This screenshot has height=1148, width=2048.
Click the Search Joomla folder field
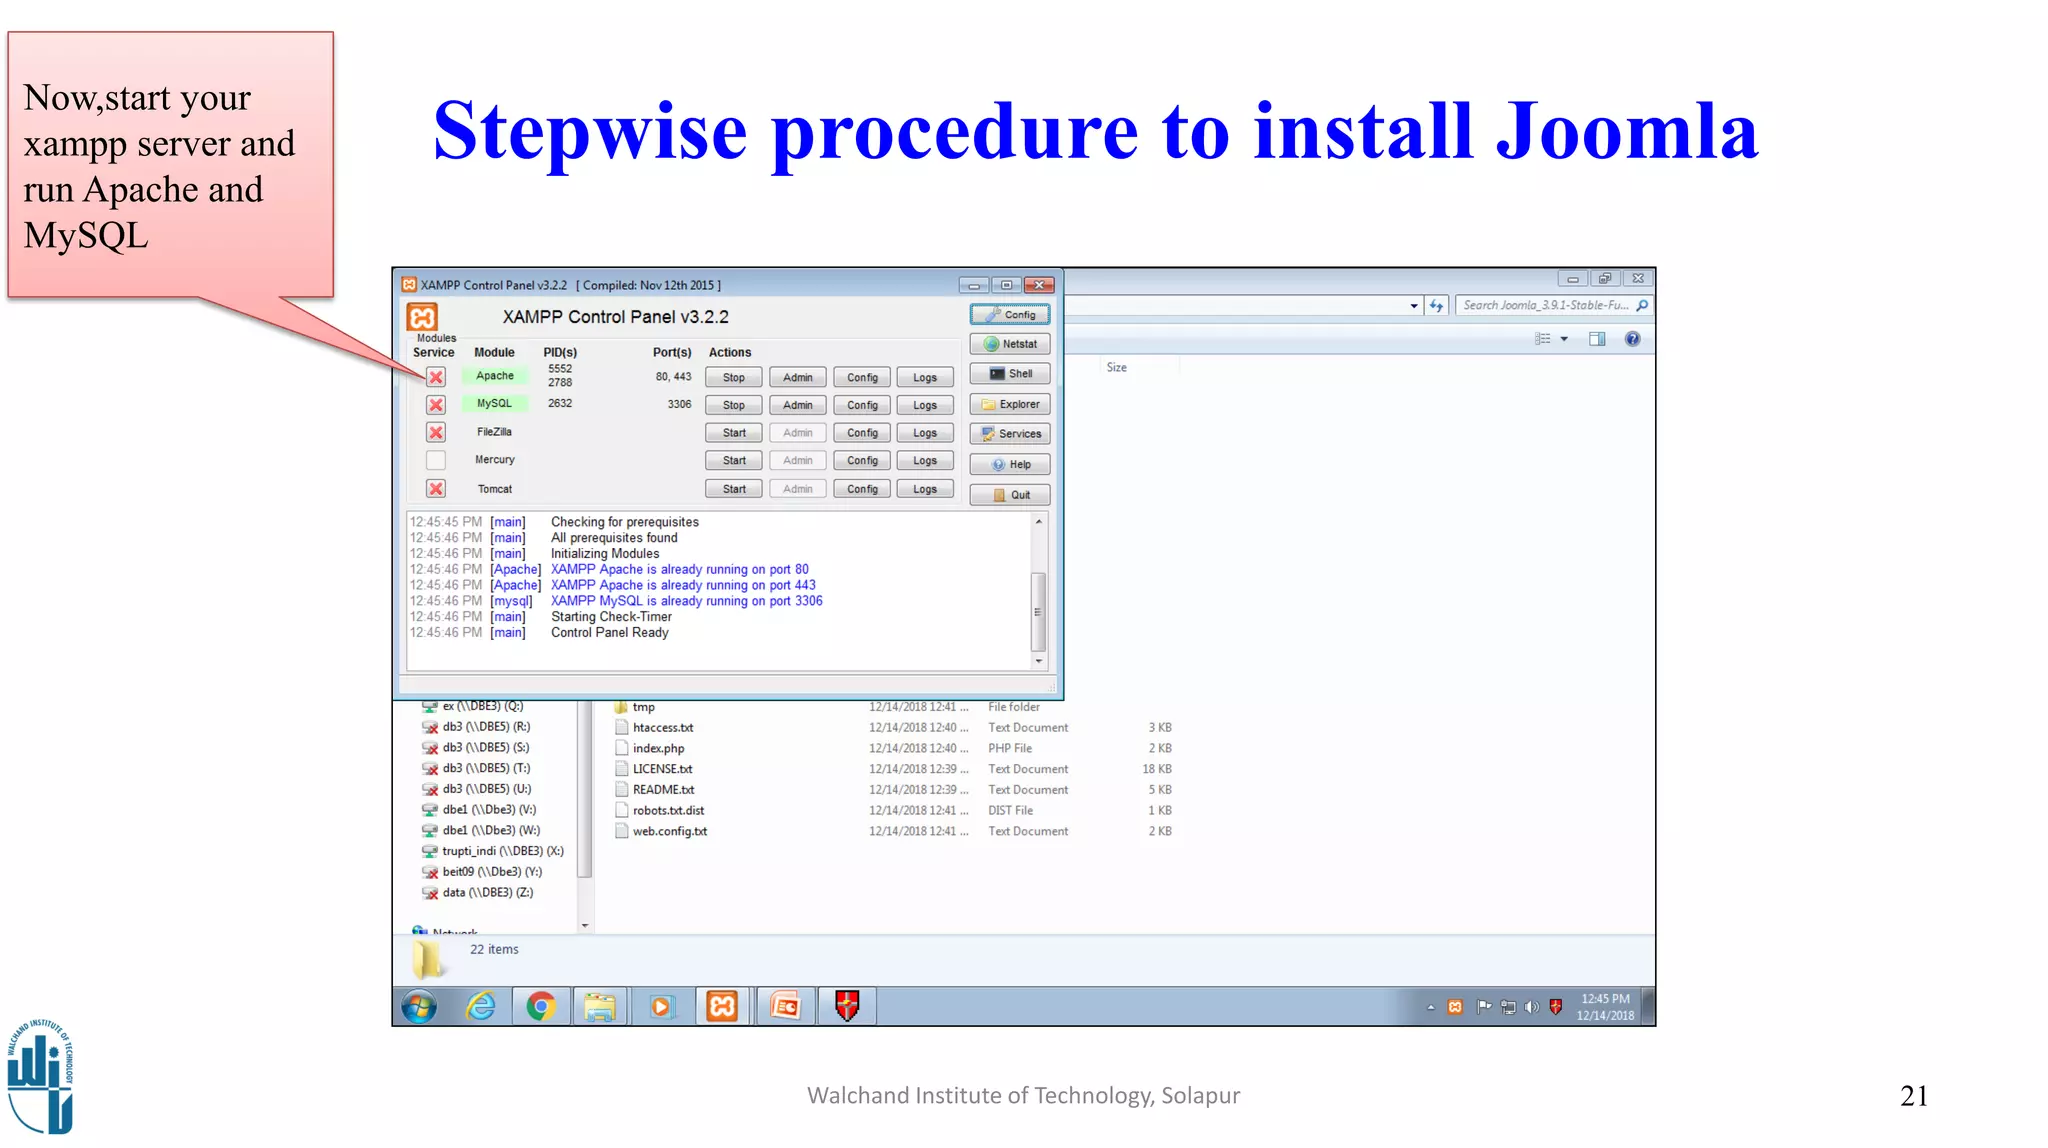coord(1544,306)
